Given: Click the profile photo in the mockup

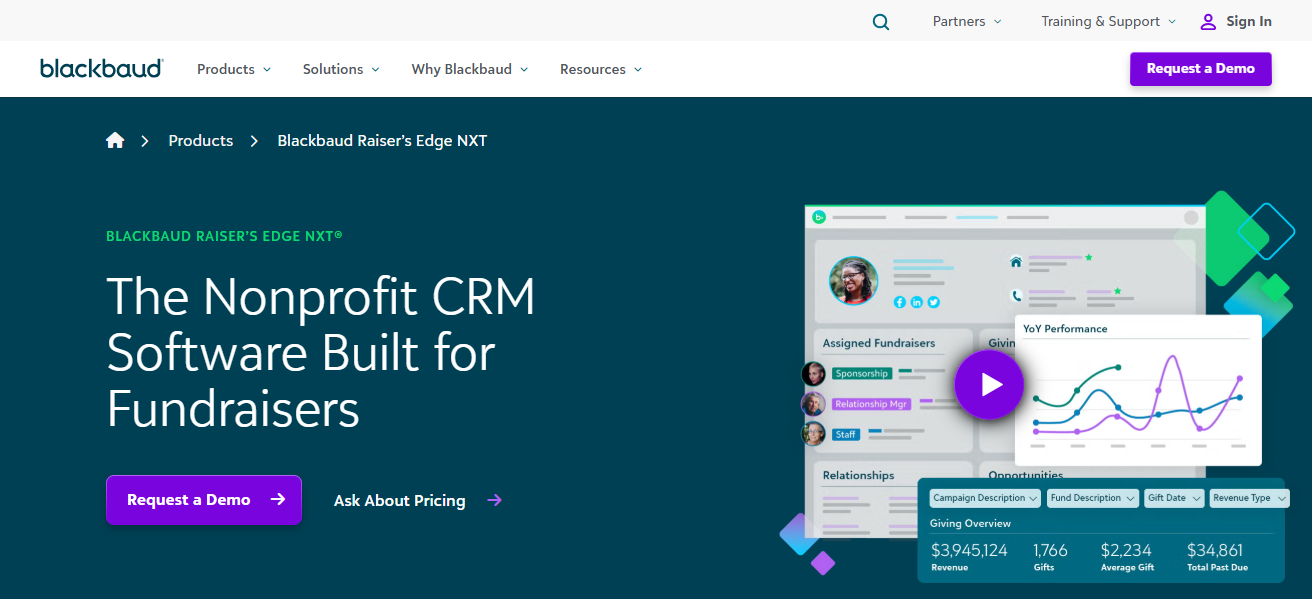Looking at the screenshot, I should (x=853, y=281).
